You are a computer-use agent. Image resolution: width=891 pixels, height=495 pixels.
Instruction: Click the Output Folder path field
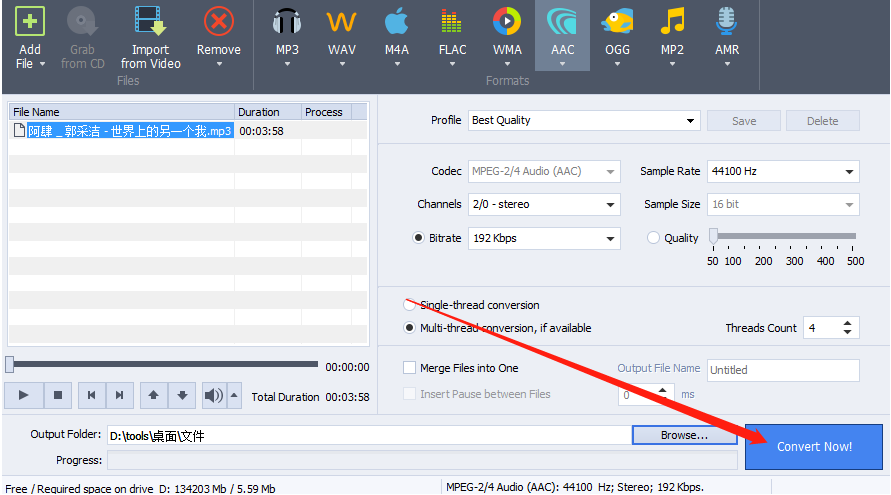click(369, 436)
